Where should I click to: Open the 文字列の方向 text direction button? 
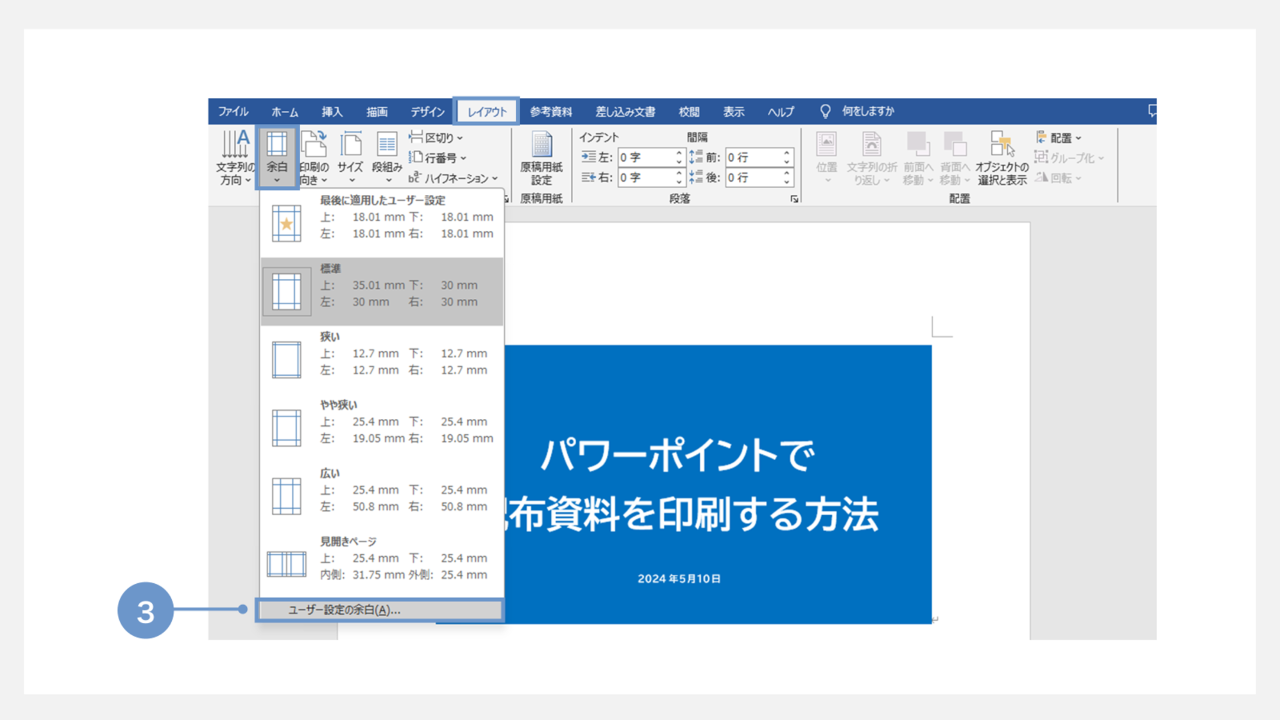tap(235, 158)
